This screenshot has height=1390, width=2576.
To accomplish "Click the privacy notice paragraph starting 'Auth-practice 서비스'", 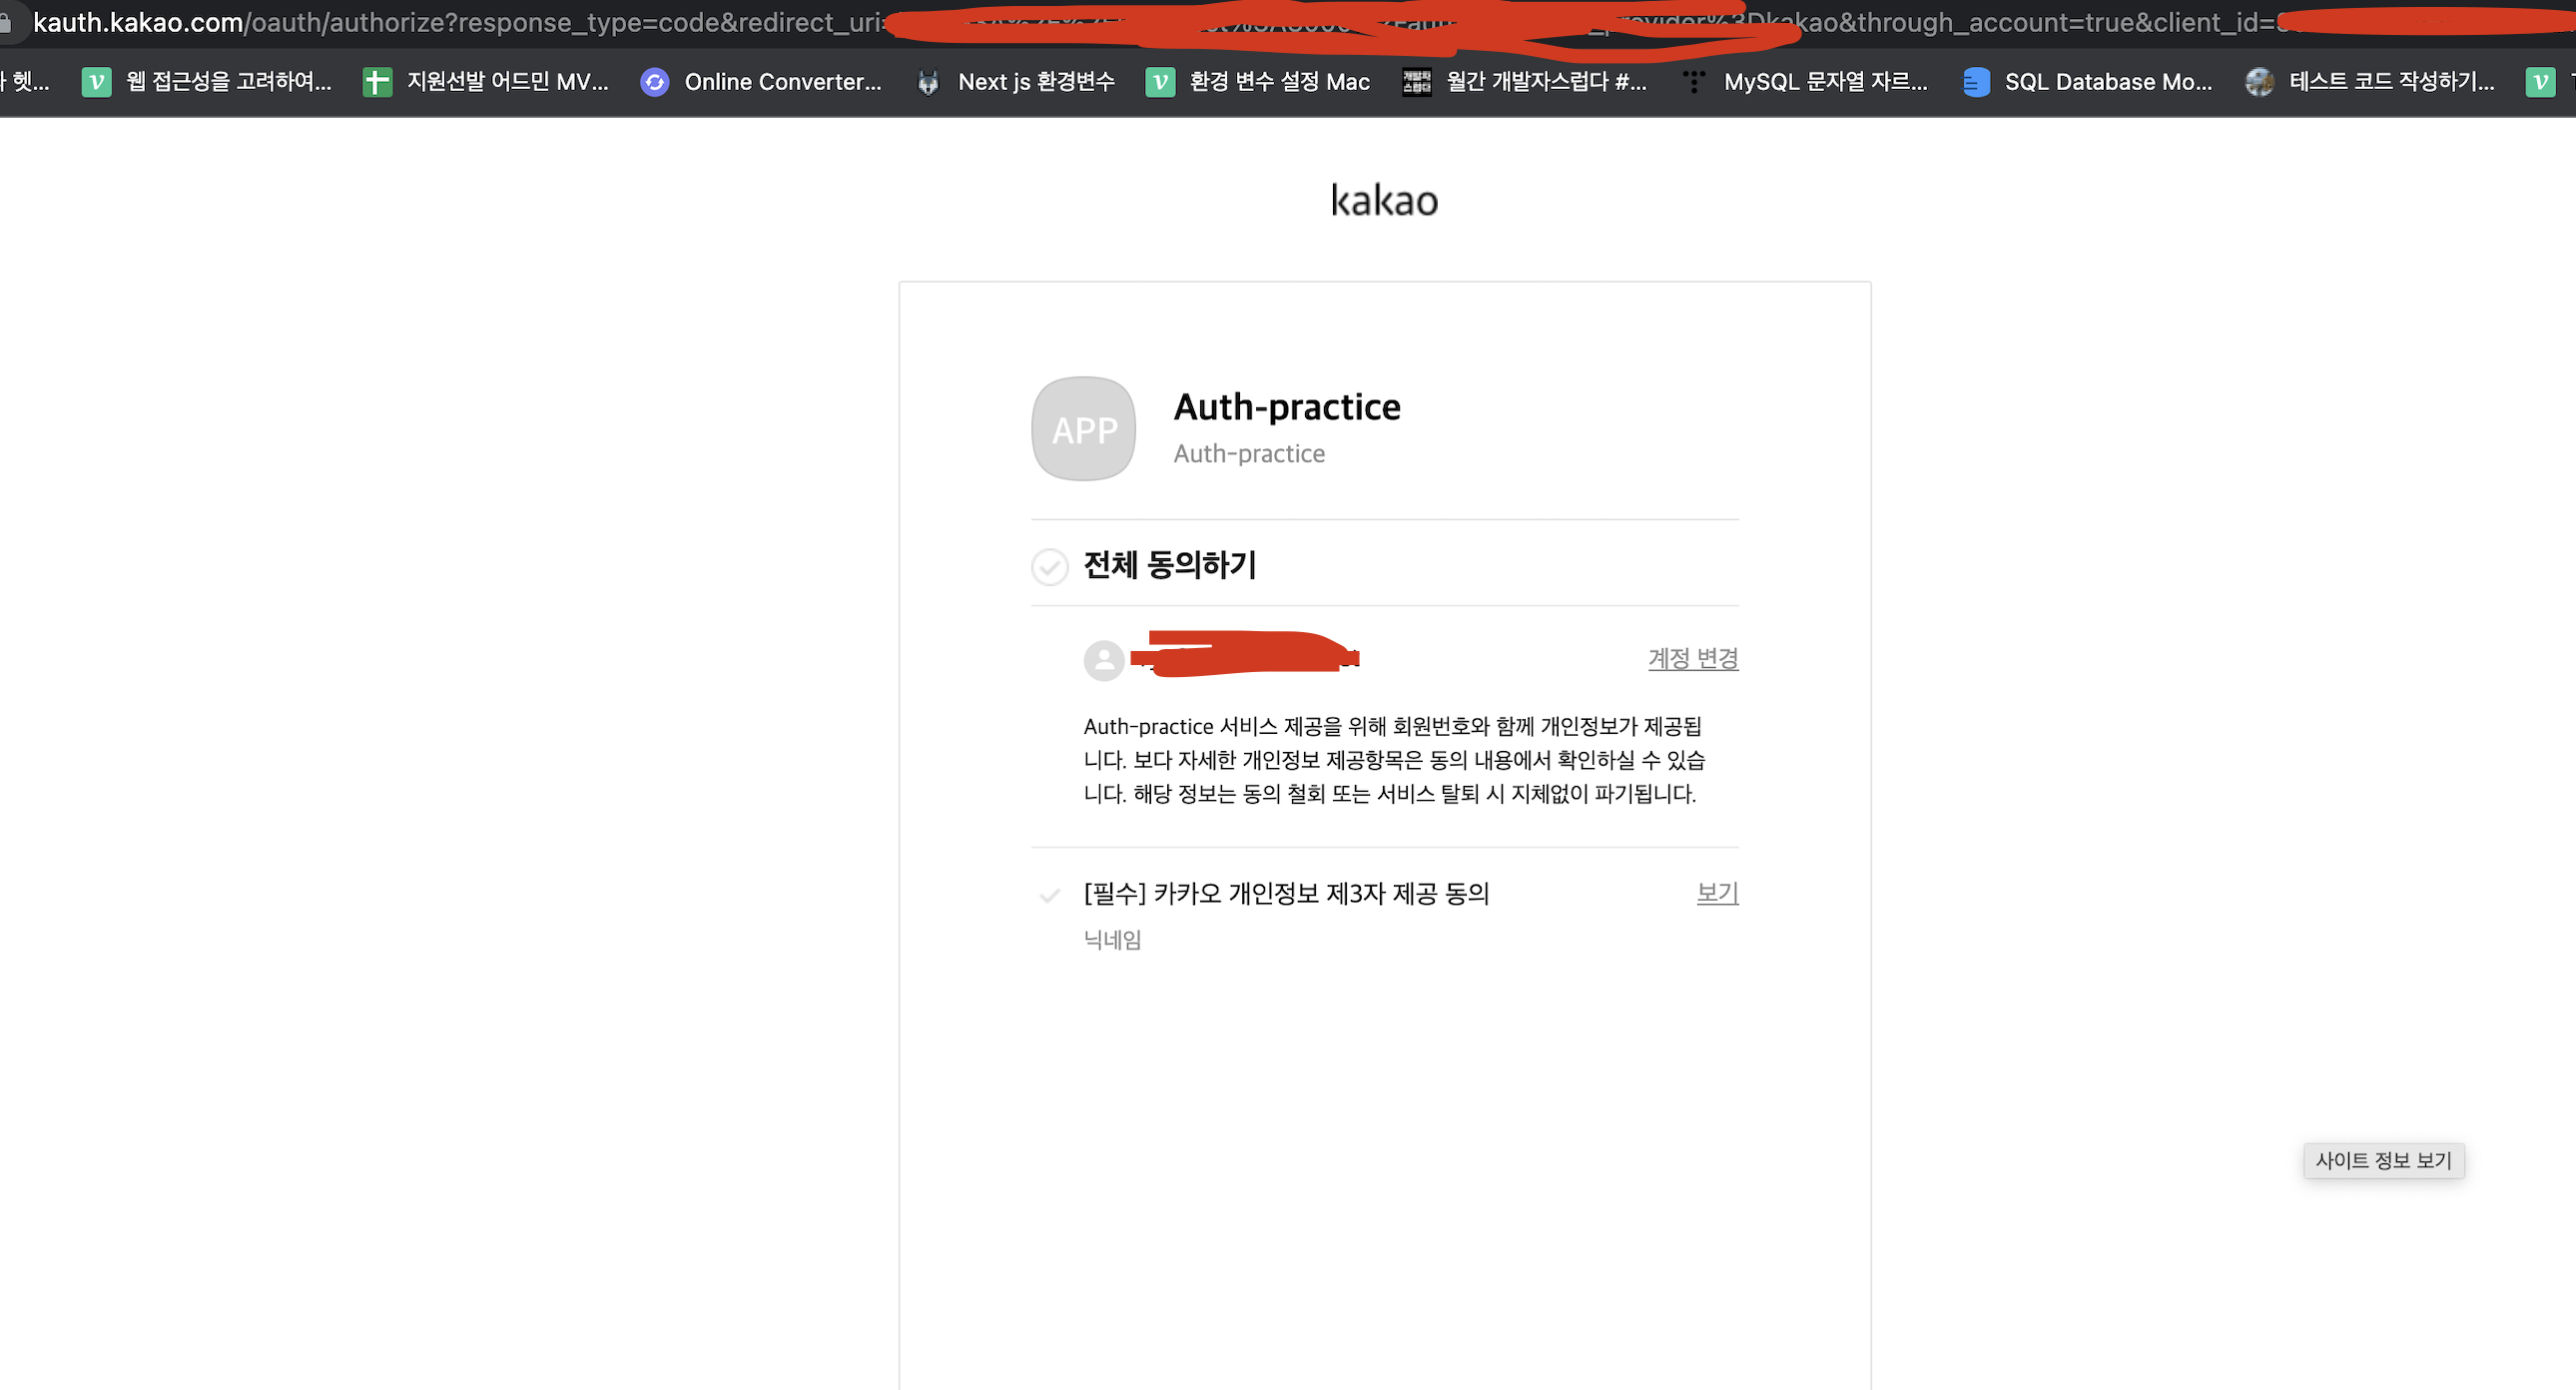I will click(x=1394, y=760).
